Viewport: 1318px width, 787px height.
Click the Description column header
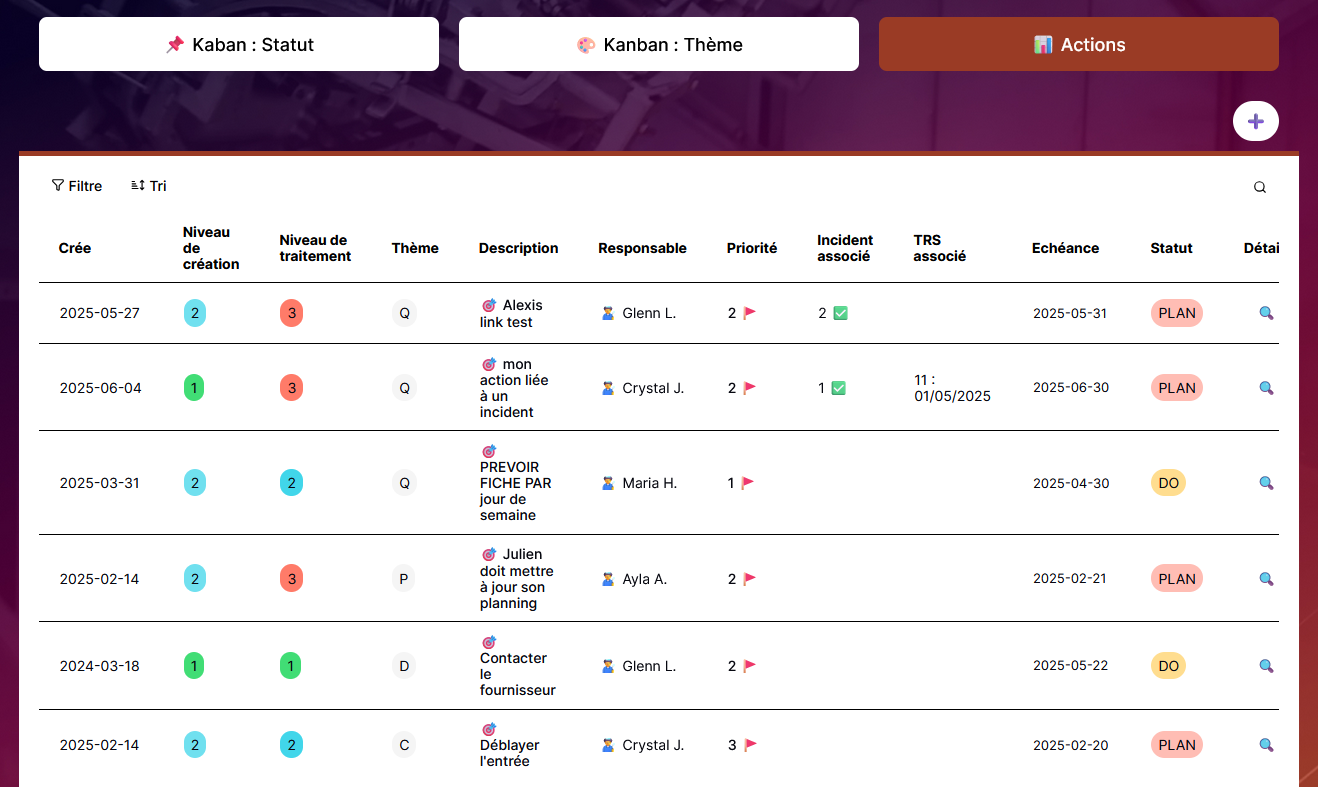point(518,248)
